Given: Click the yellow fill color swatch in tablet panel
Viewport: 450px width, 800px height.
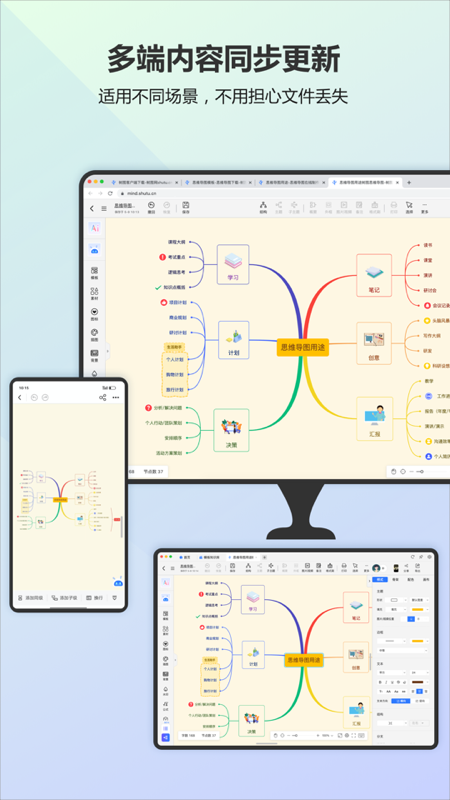Looking at the screenshot, I should 419,609.
